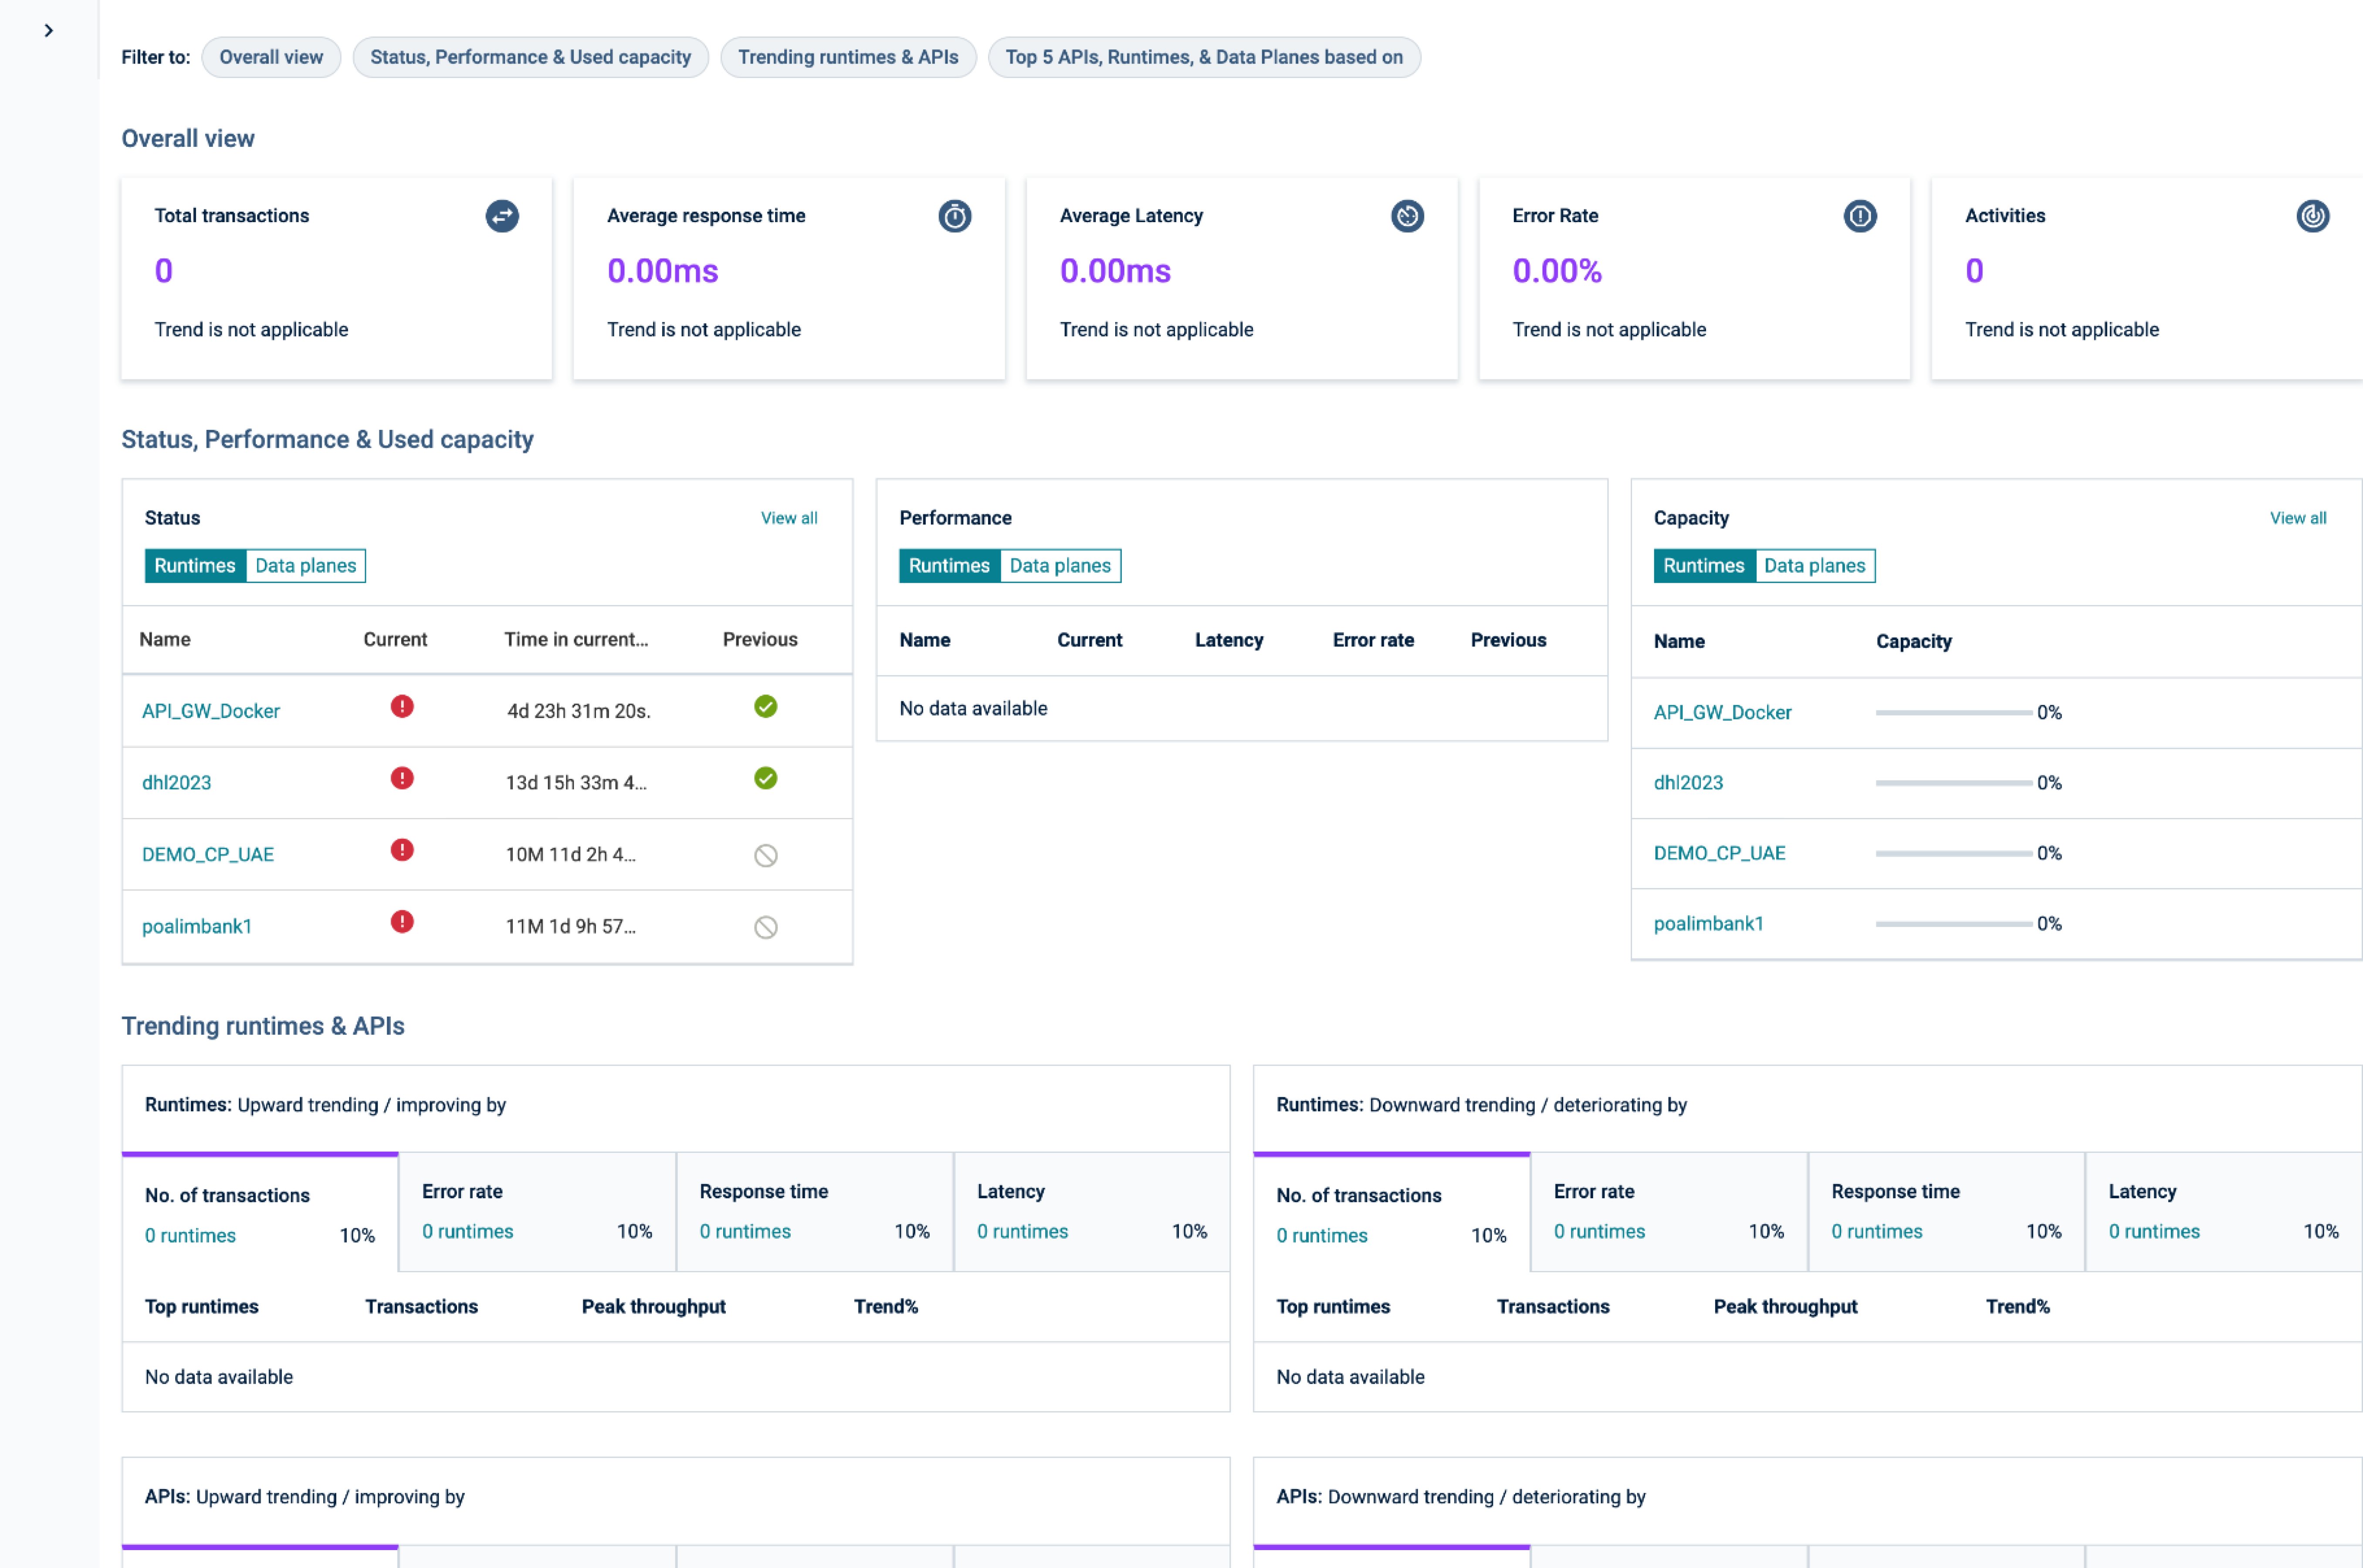Screen dimensions: 2363x1568
Task: Filter to Status, Performance & Used capacity
Action: coord(530,57)
